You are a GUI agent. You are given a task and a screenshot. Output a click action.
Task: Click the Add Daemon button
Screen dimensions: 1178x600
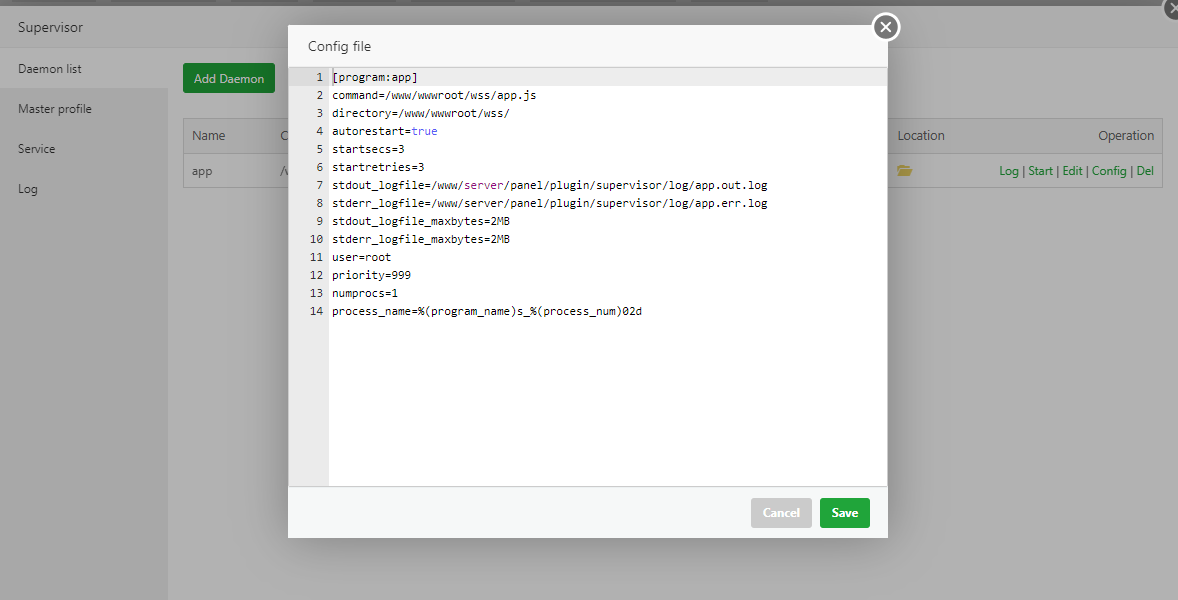click(229, 78)
